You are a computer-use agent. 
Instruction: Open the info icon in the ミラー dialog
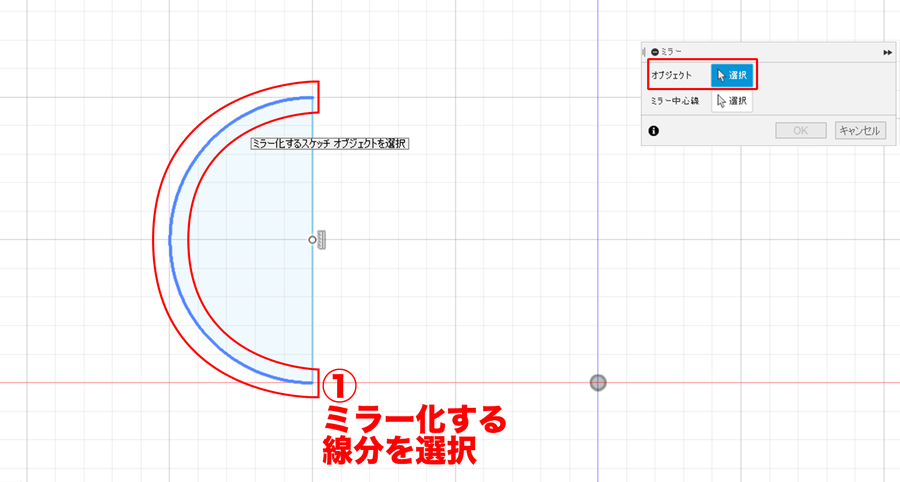[654, 131]
